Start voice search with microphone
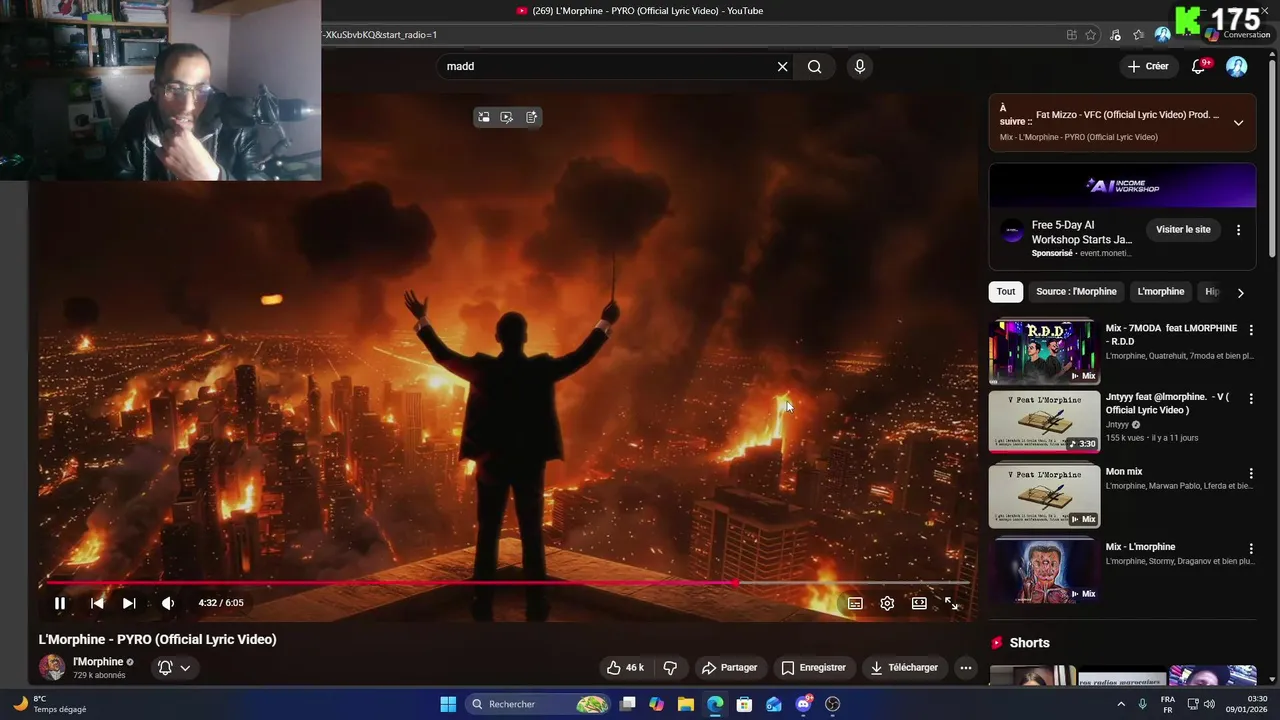 click(859, 66)
